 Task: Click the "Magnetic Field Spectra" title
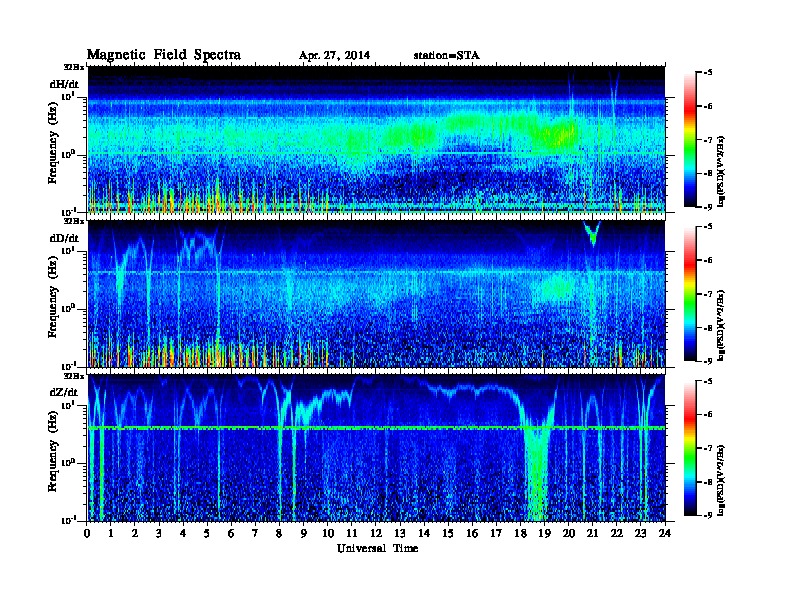tap(164, 55)
